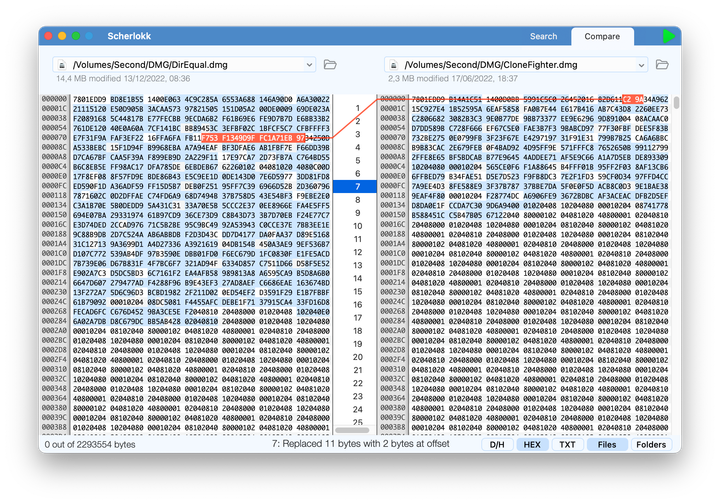Expand the DirEqual.dmg path dropdown
The image size is (720, 504).
pyautogui.click(x=309, y=65)
